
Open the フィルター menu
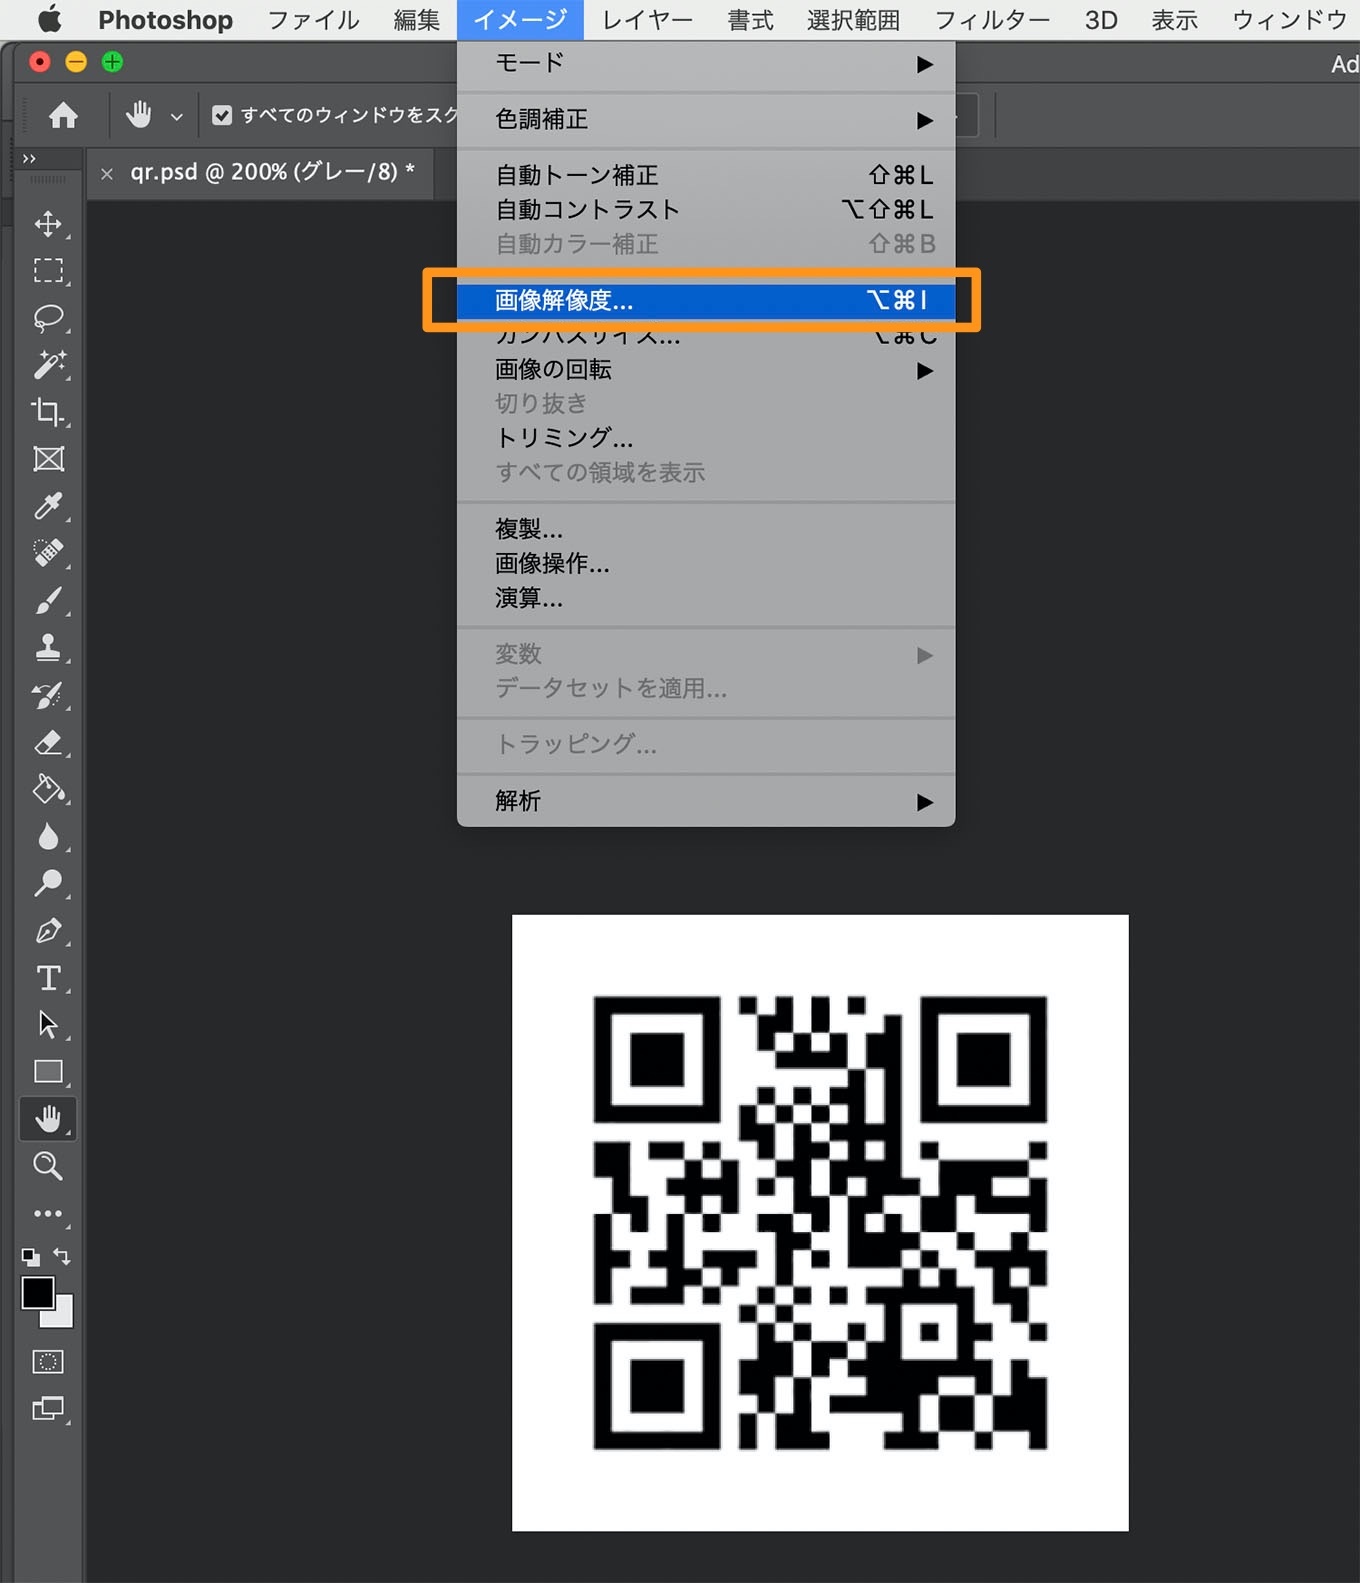pos(992,20)
